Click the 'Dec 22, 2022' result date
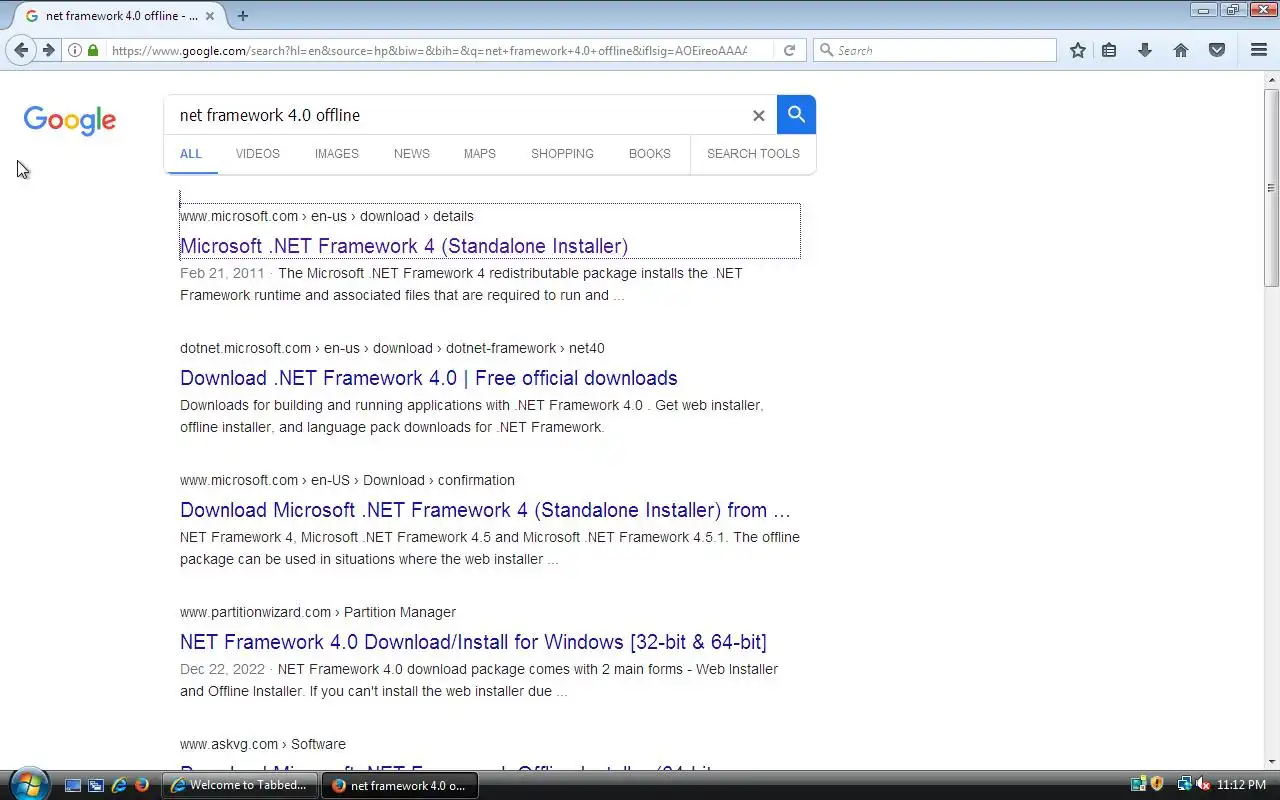The height and width of the screenshot is (800, 1280). [x=222, y=669]
